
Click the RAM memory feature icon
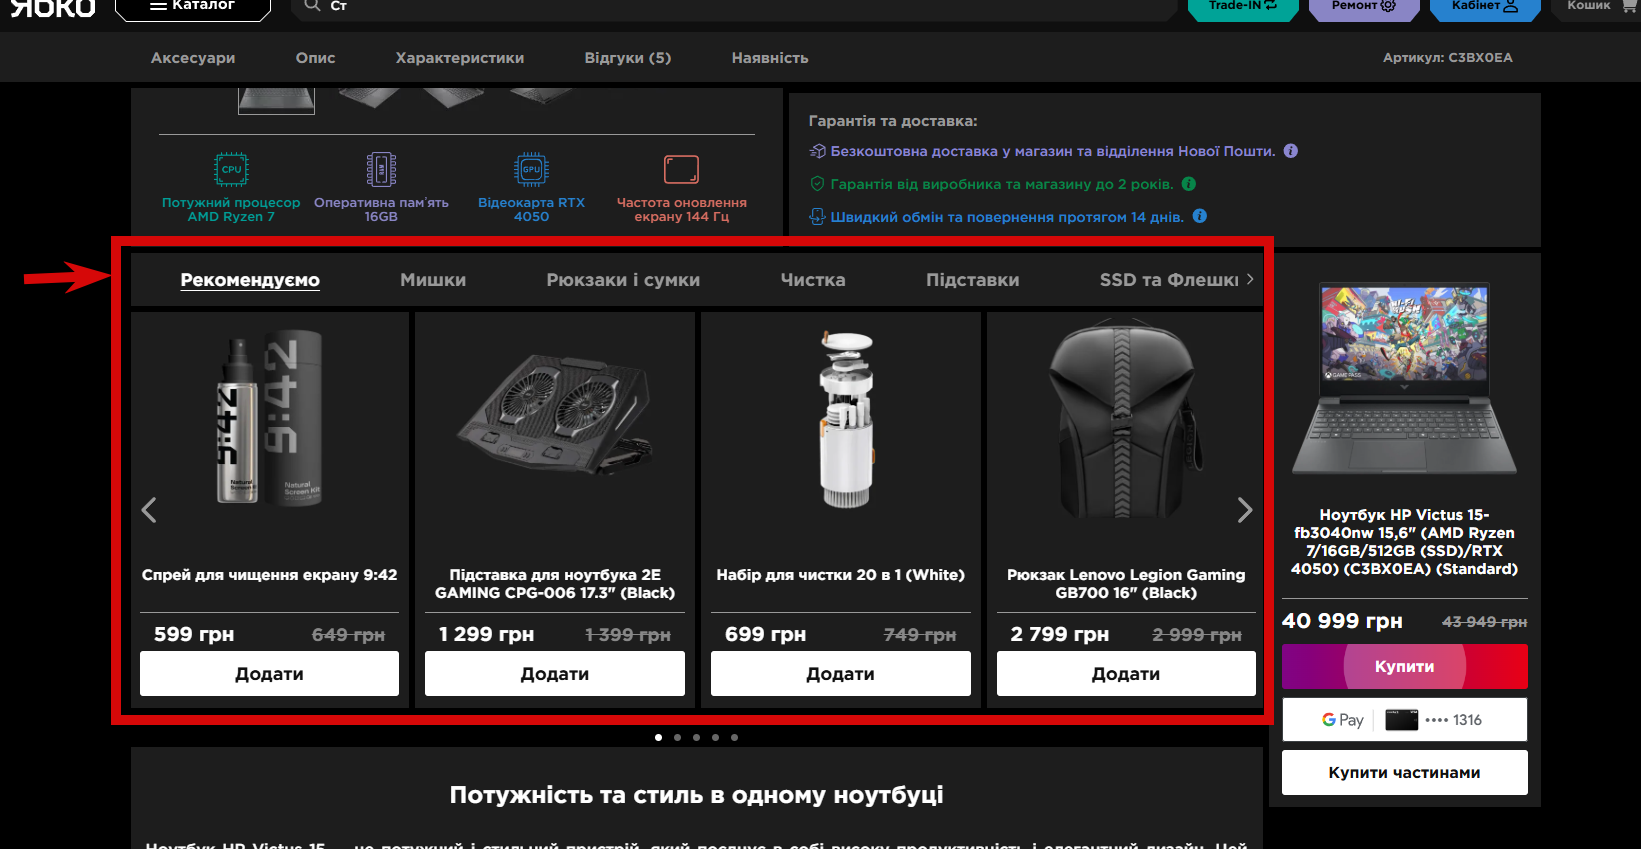[x=381, y=169]
